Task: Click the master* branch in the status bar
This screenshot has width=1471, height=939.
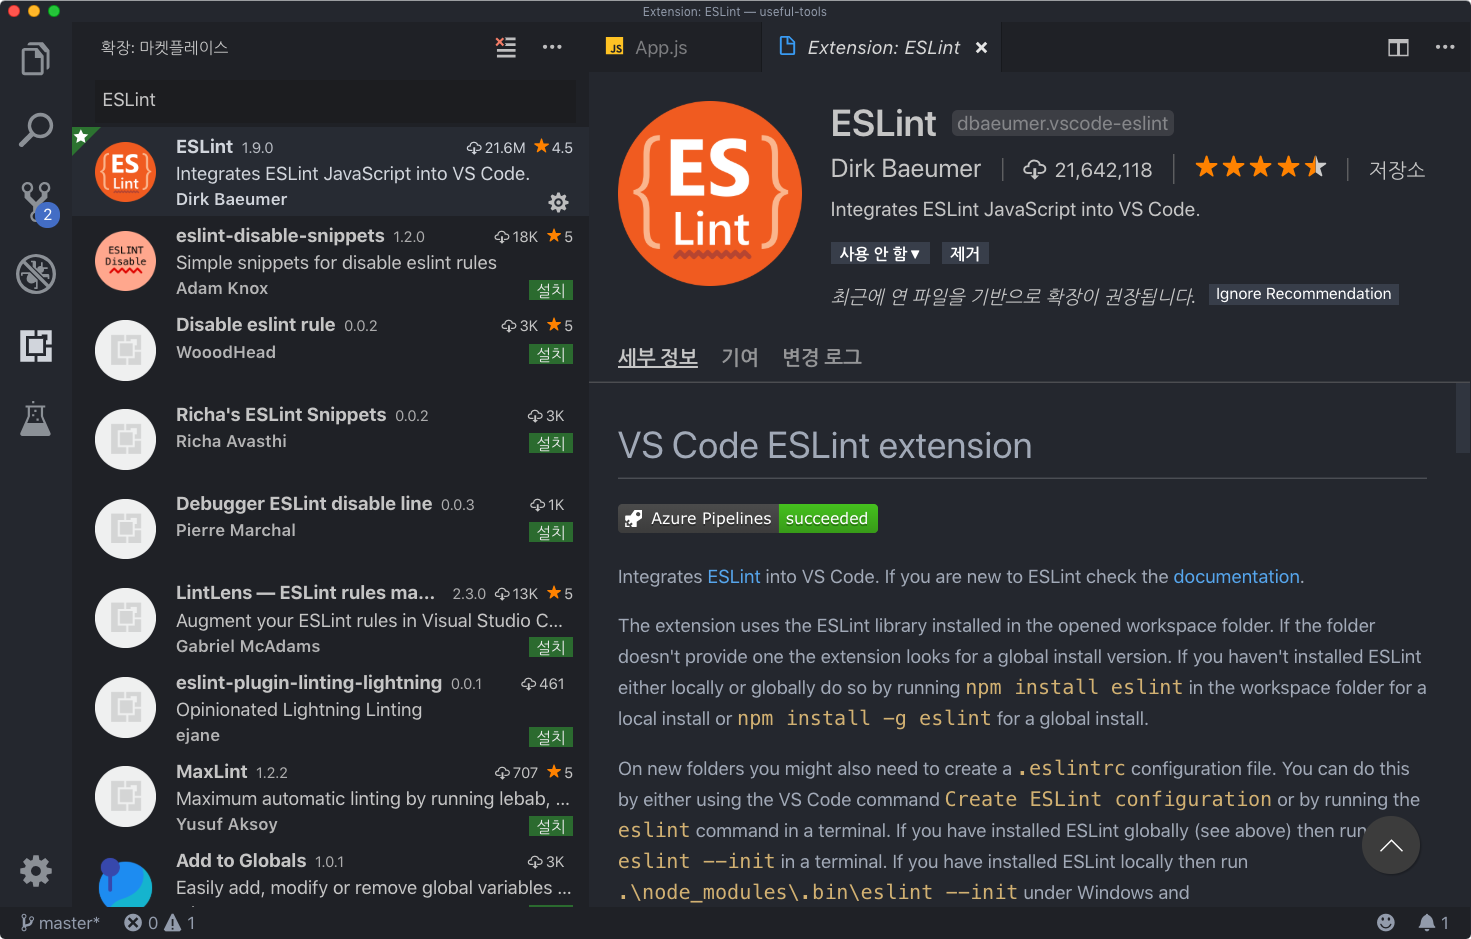Action: [60, 923]
